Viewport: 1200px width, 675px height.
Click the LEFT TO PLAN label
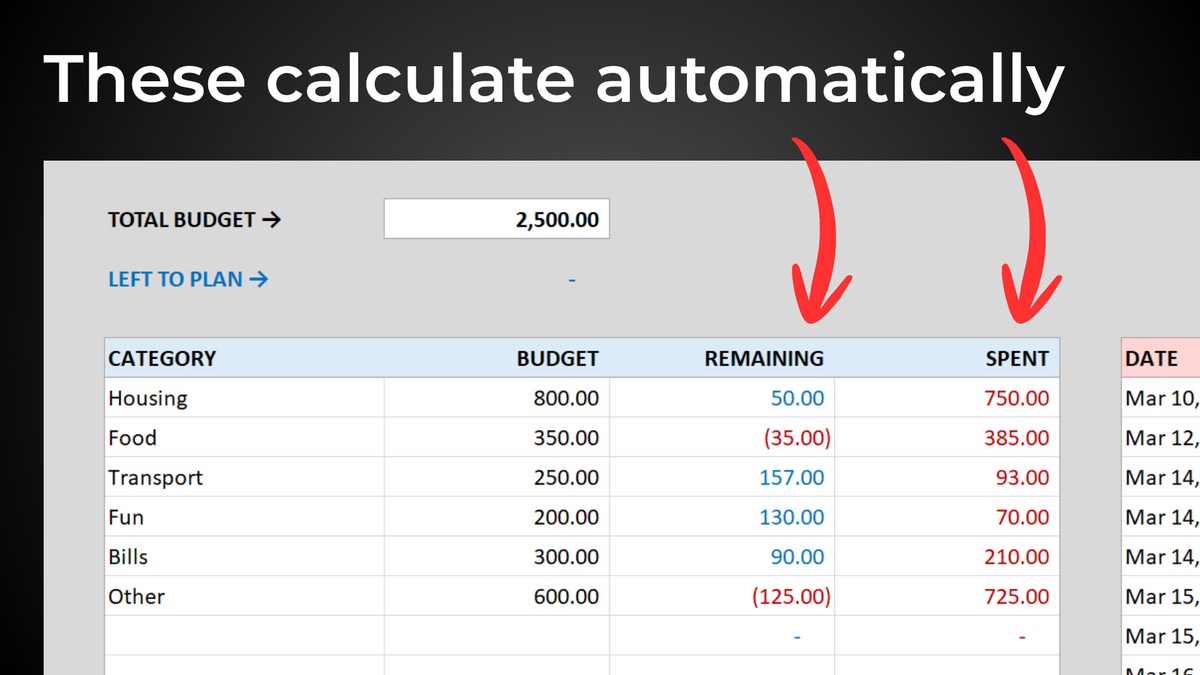(x=188, y=279)
